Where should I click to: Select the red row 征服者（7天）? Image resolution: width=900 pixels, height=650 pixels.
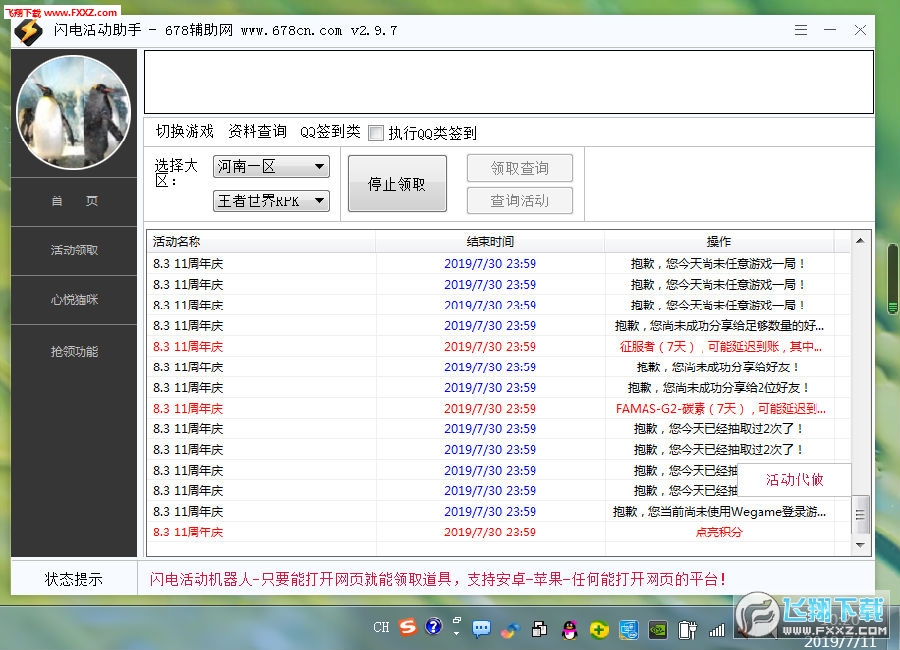(x=498, y=346)
